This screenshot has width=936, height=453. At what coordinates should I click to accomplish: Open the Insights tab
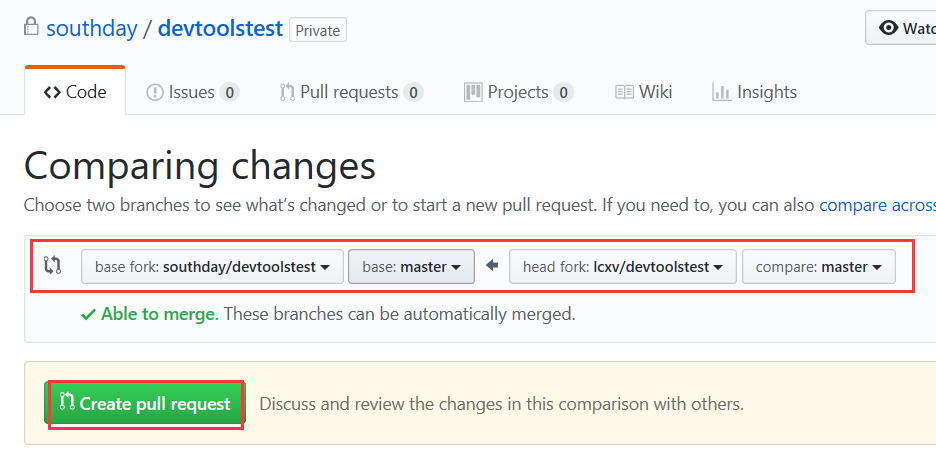point(754,92)
